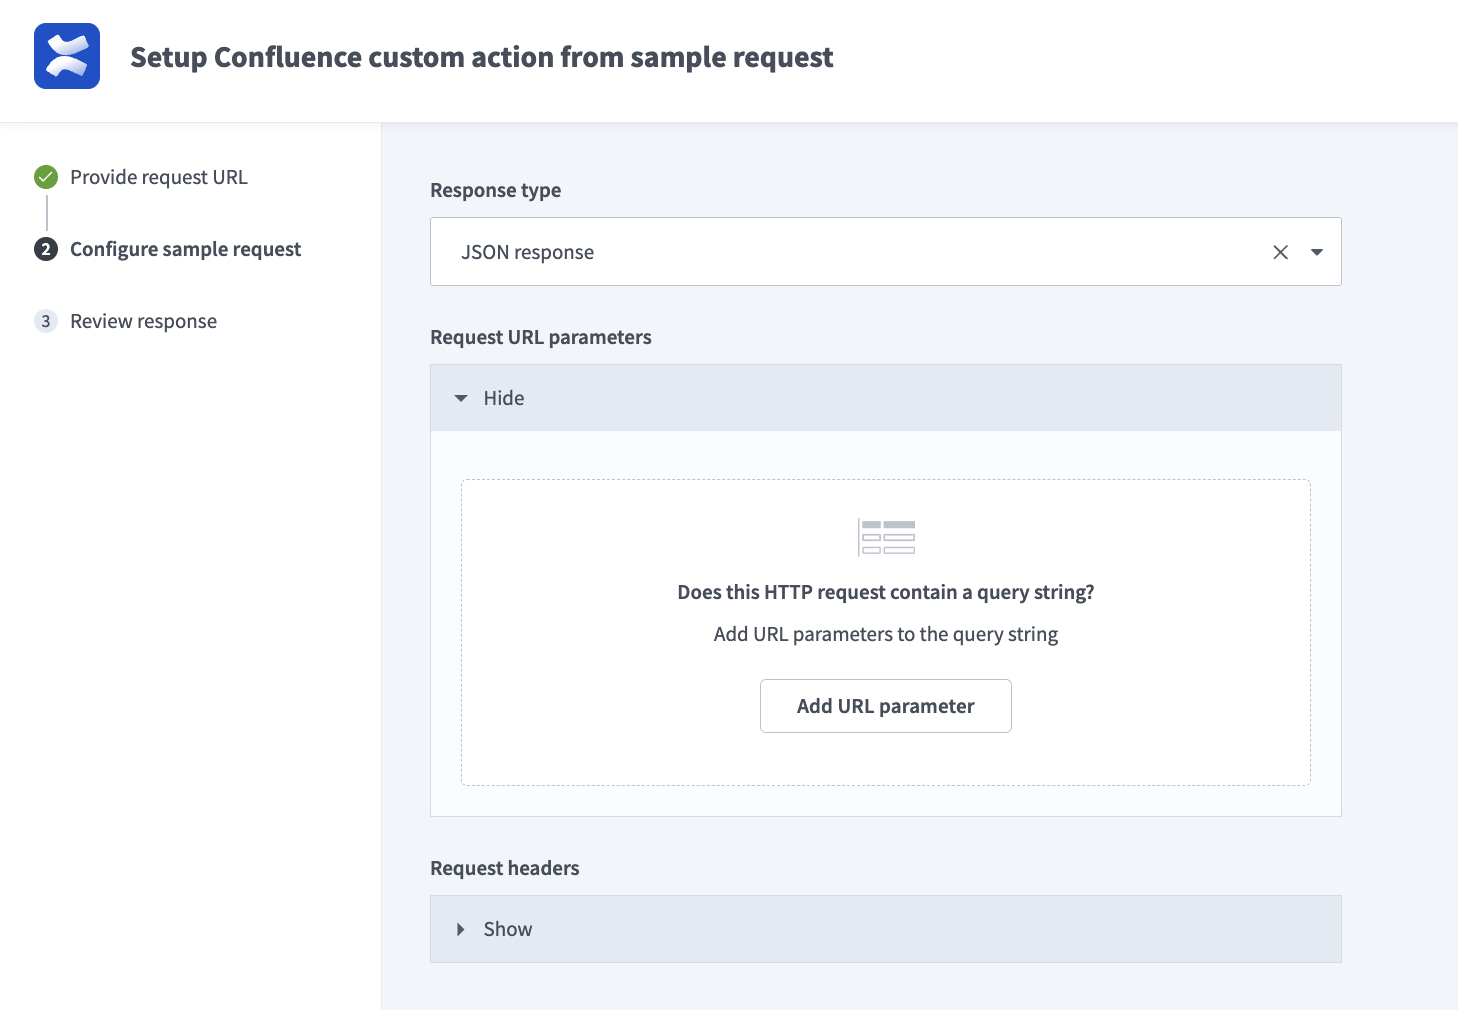Click the Response type label

tap(495, 190)
